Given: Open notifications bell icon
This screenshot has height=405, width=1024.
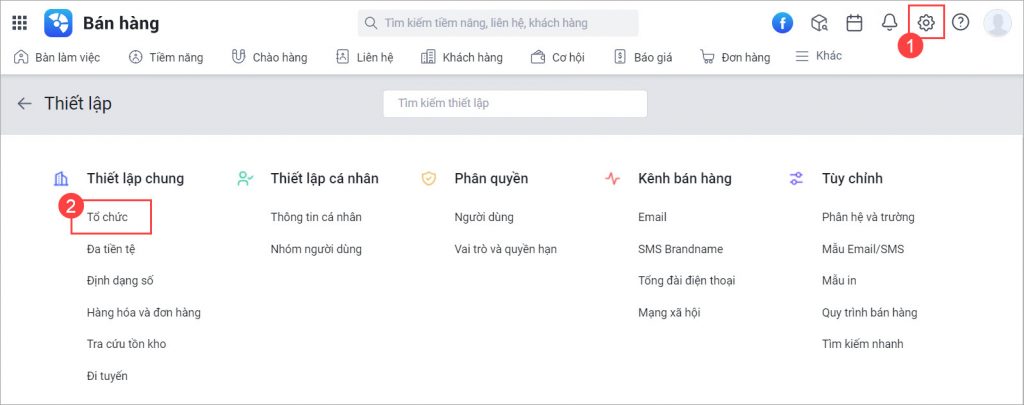Looking at the screenshot, I should pos(889,23).
